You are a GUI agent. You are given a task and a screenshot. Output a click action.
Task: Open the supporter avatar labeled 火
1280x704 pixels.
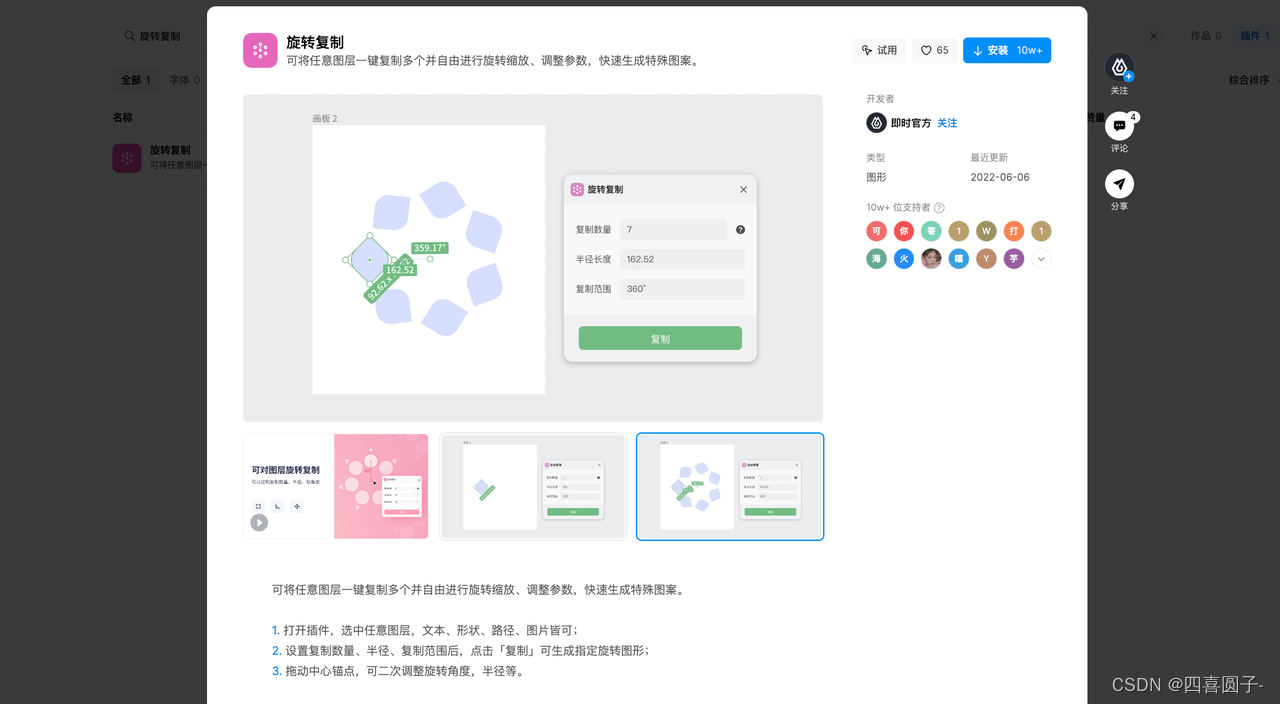[x=904, y=259]
